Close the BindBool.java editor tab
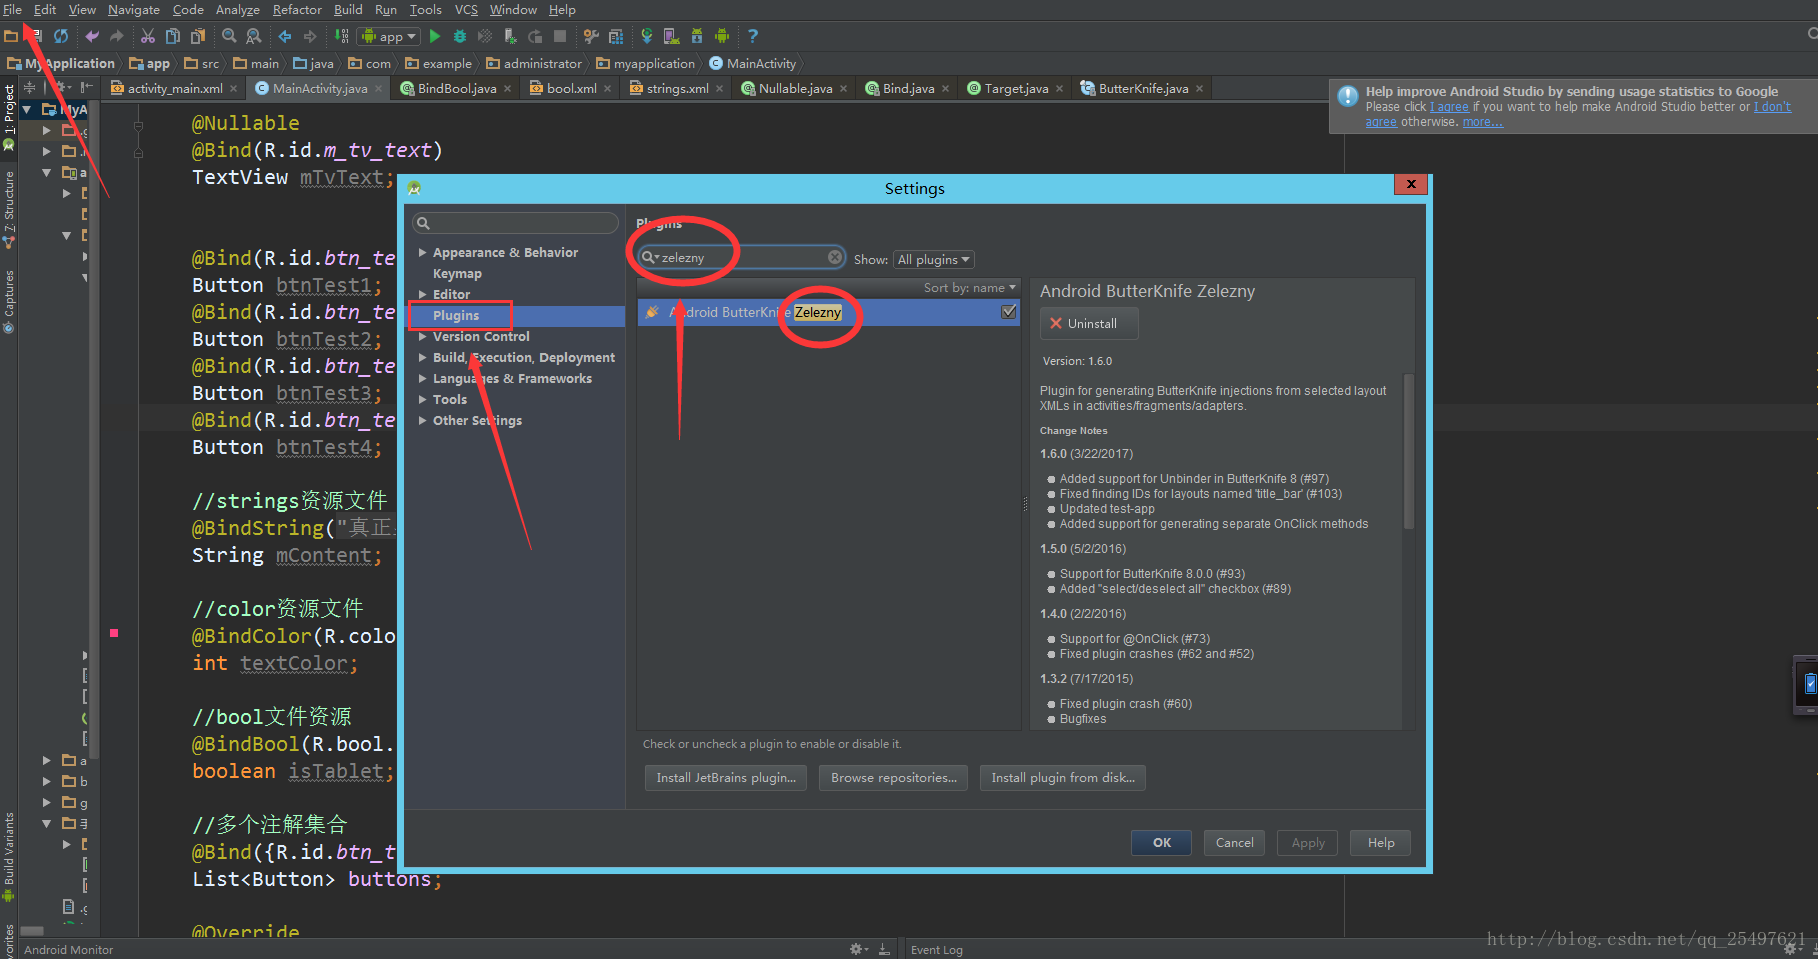 point(508,89)
